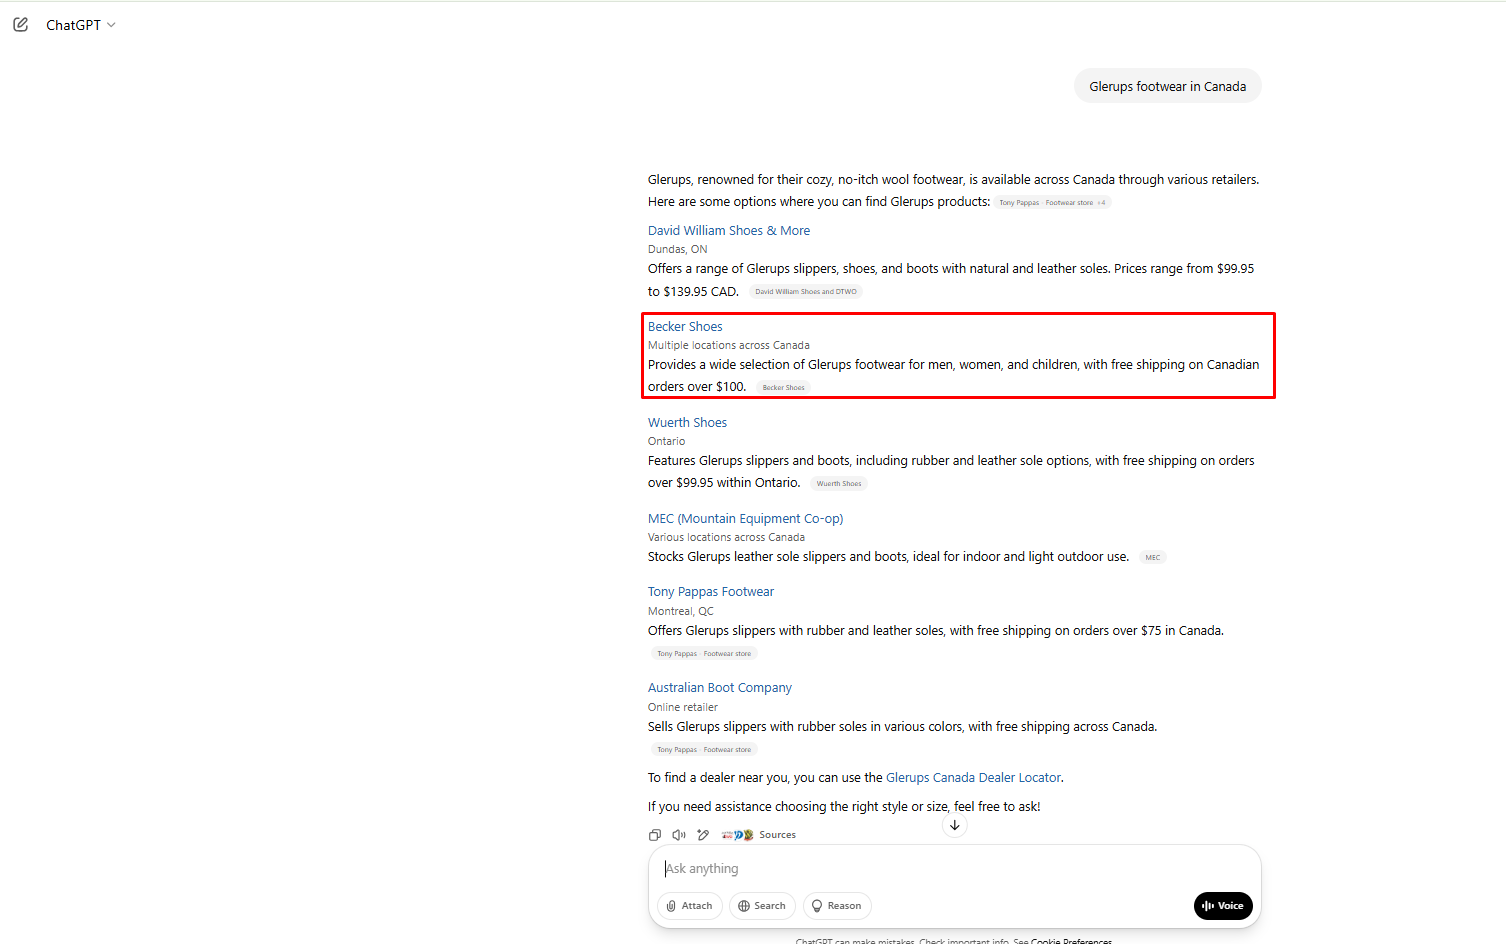The image size is (1506, 944).
Task: Click the small MEC source citation chip
Action: point(1152,558)
